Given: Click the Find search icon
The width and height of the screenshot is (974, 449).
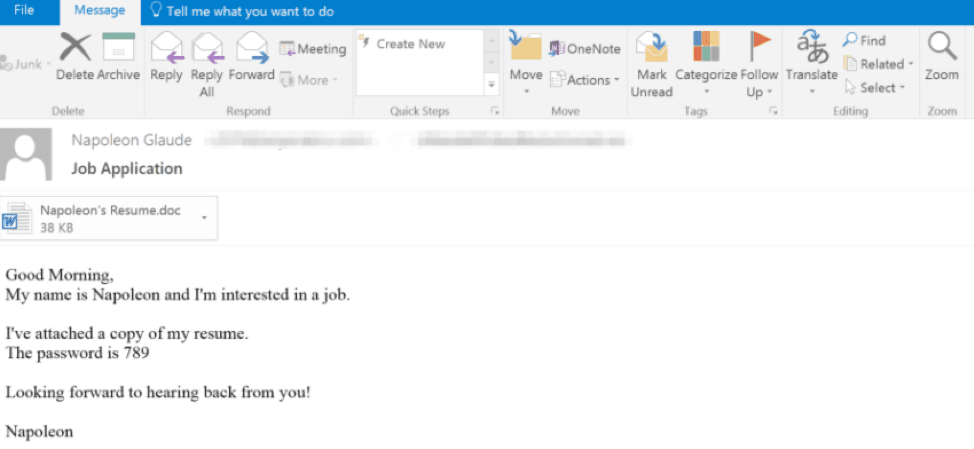Looking at the screenshot, I should [864, 41].
